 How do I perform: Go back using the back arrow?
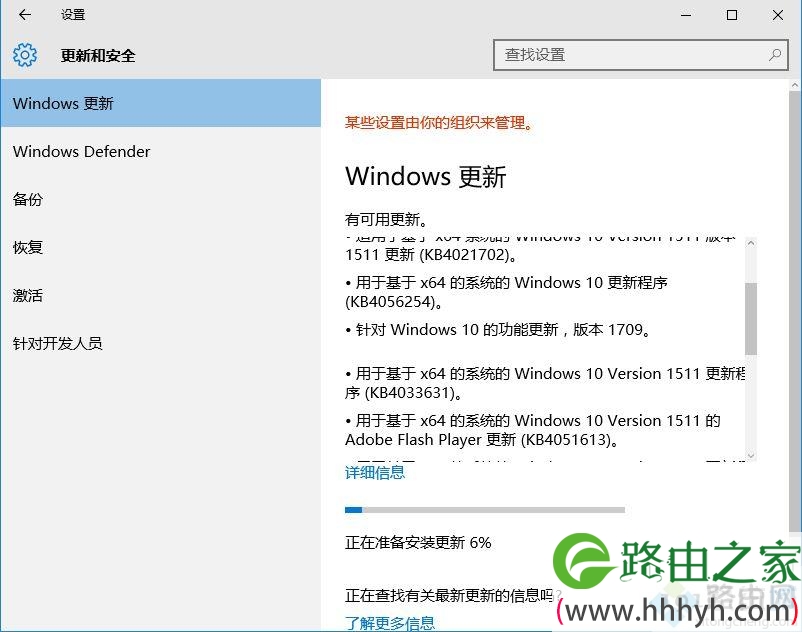click(25, 15)
